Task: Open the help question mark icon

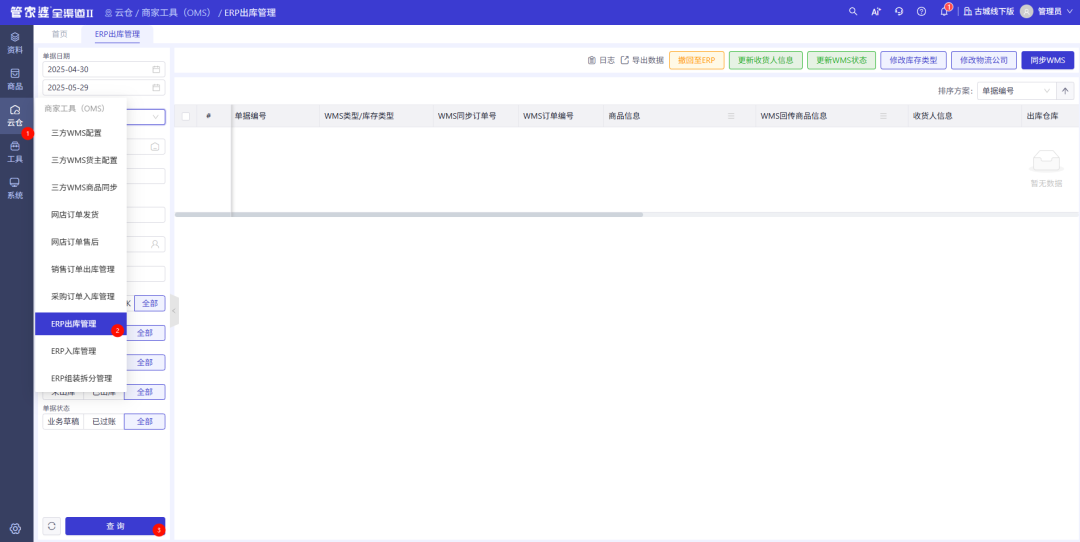Action: click(x=921, y=11)
